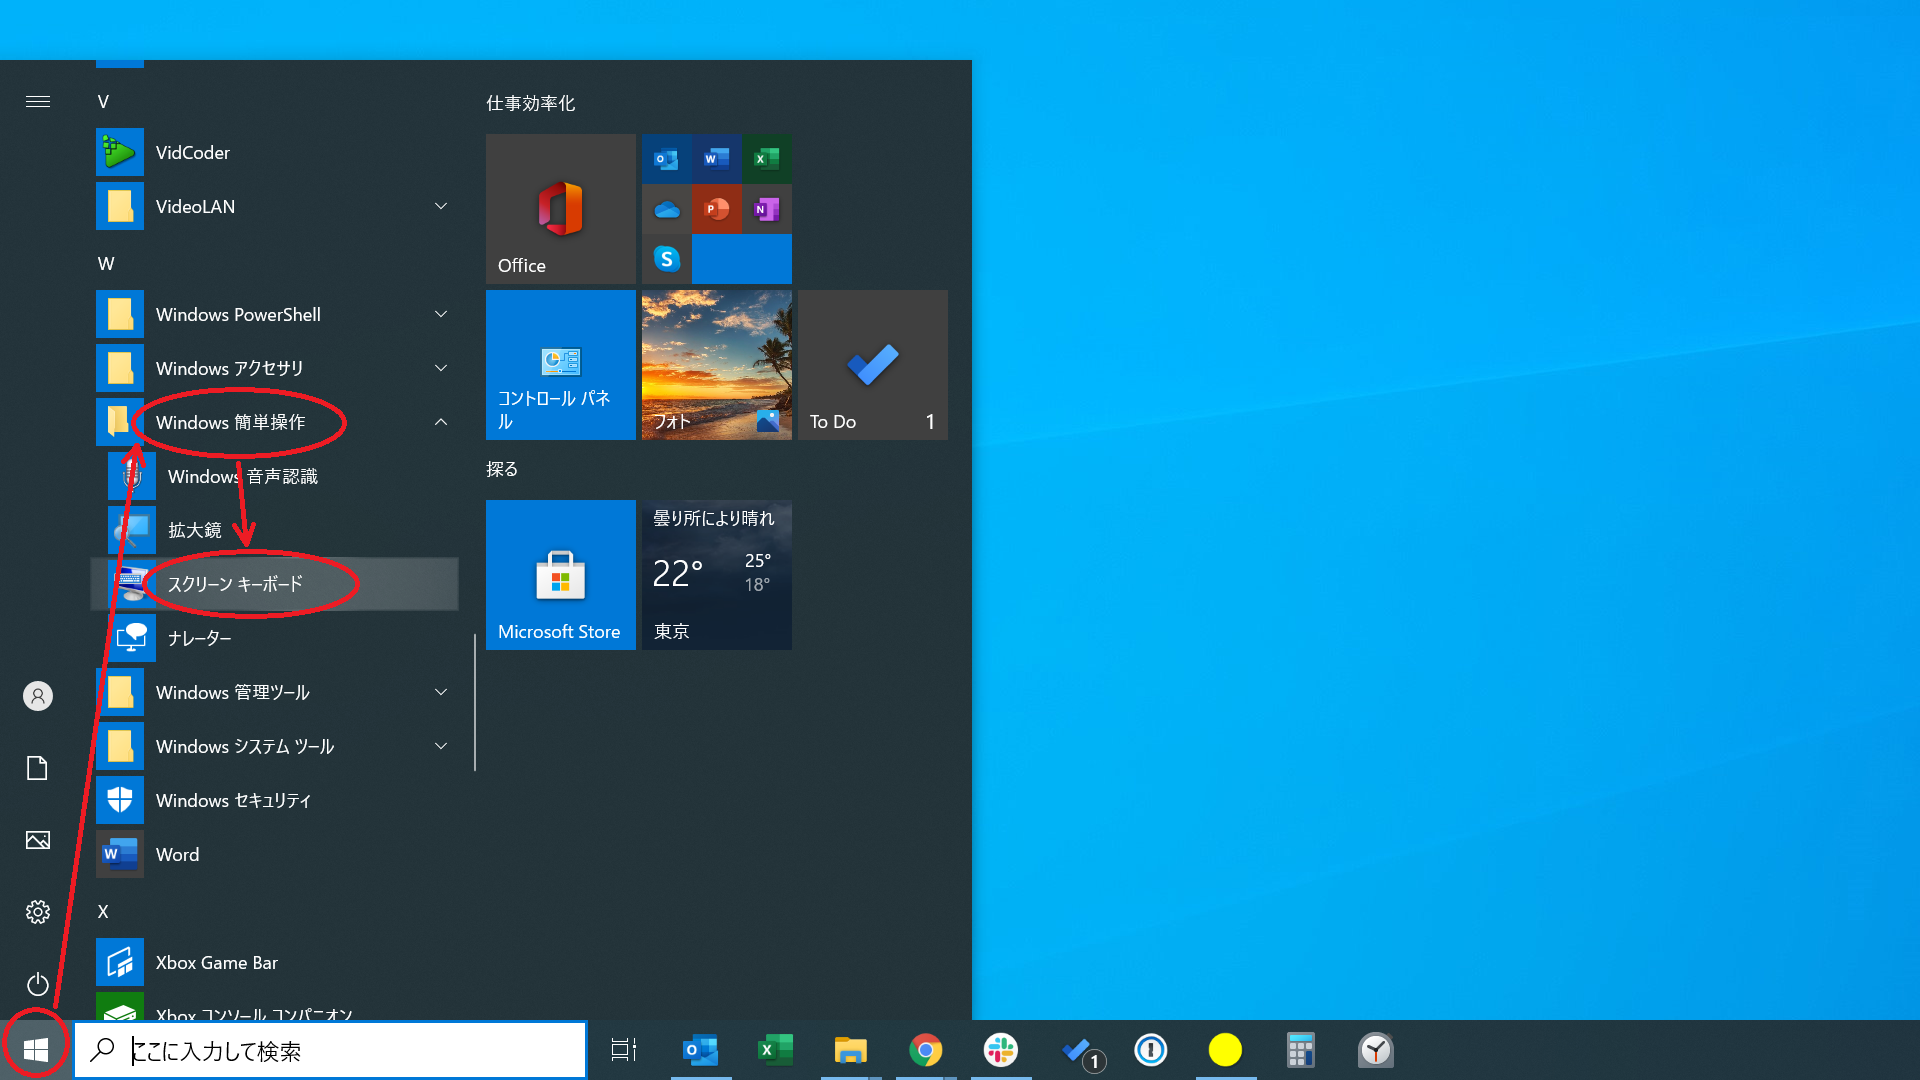
Task: Open PowerPoint small tile
Action: [x=716, y=209]
